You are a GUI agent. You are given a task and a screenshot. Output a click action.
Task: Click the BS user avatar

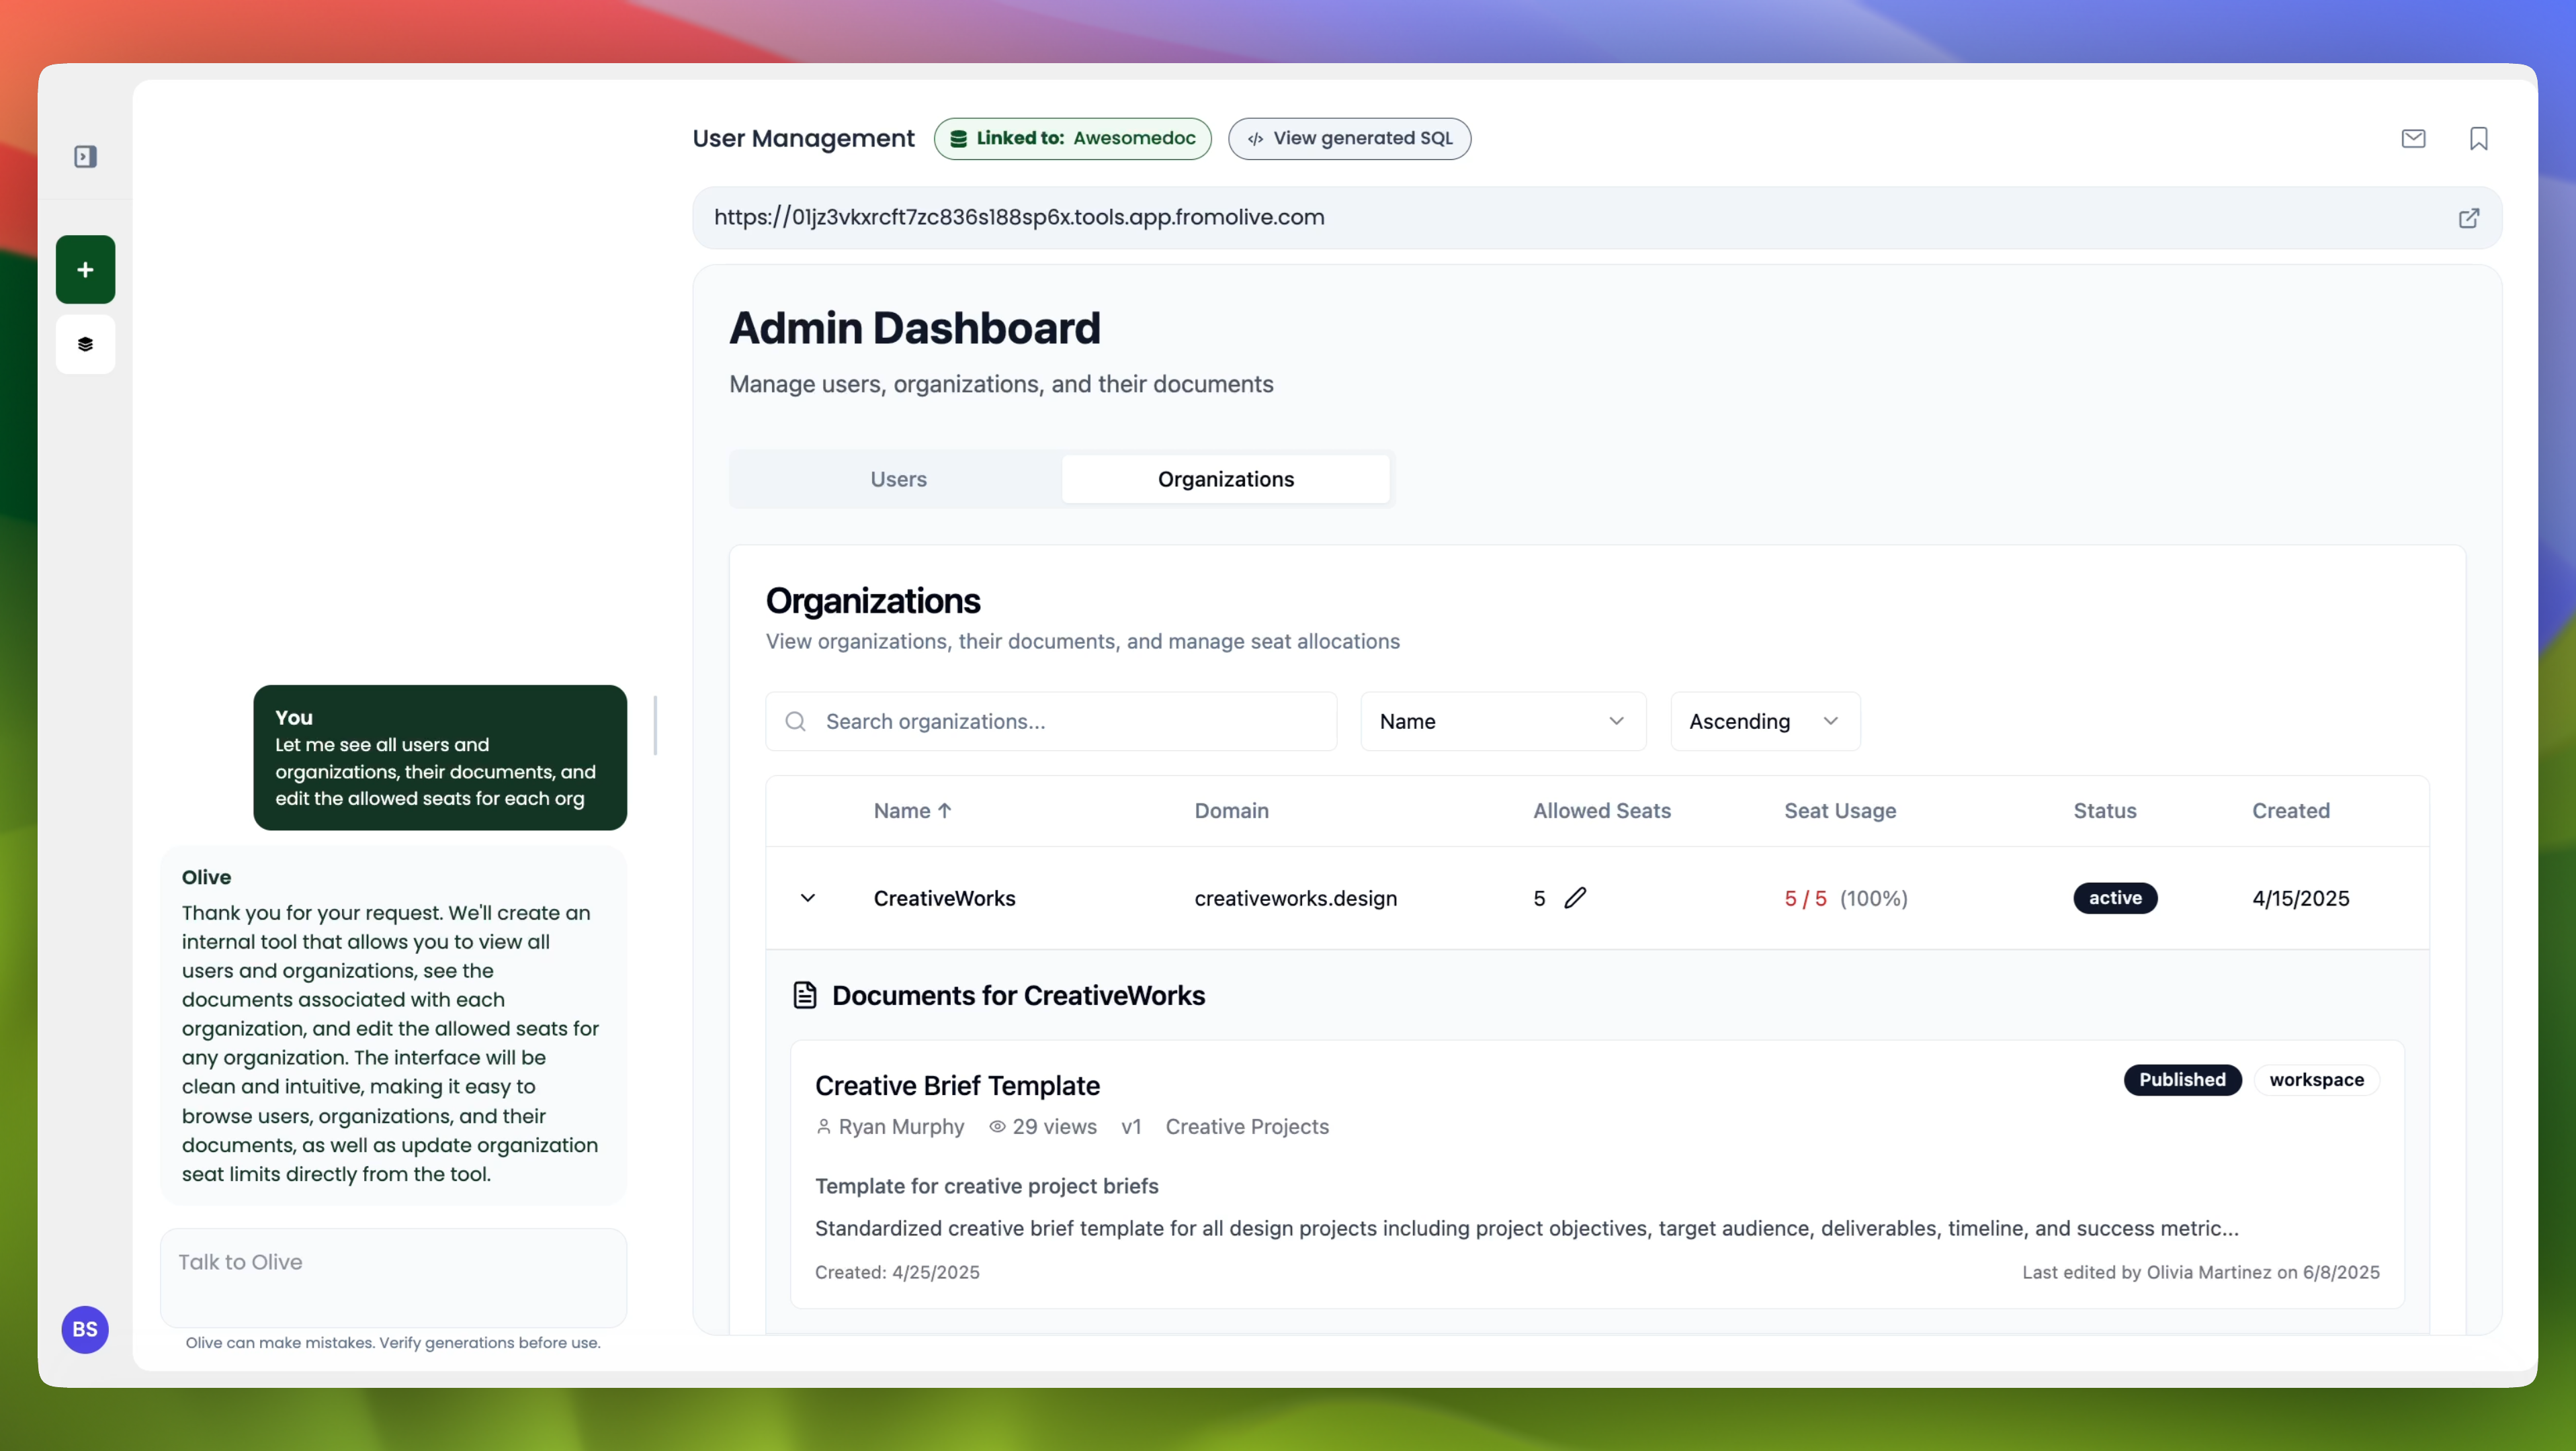coord(85,1329)
